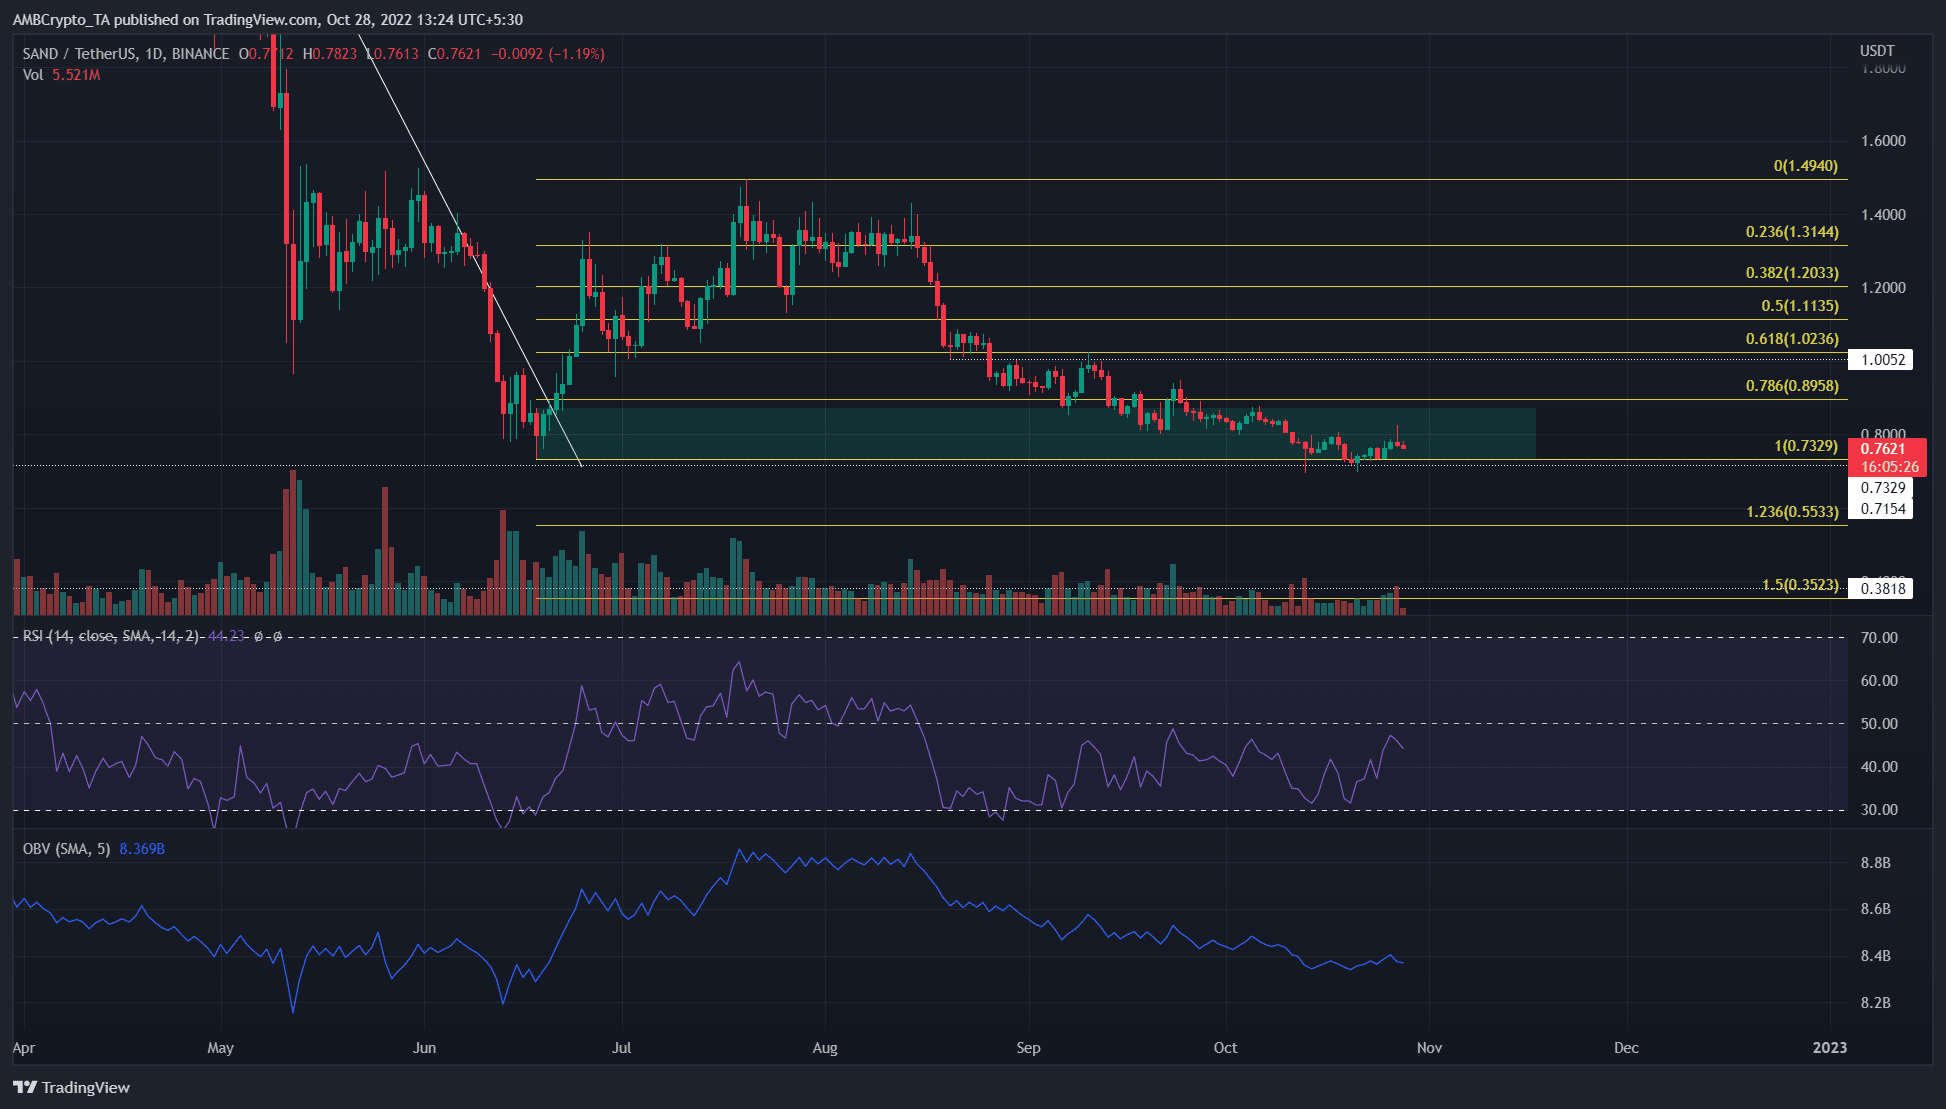Select Fibonacci level 1(0.7329) label

[1806, 446]
